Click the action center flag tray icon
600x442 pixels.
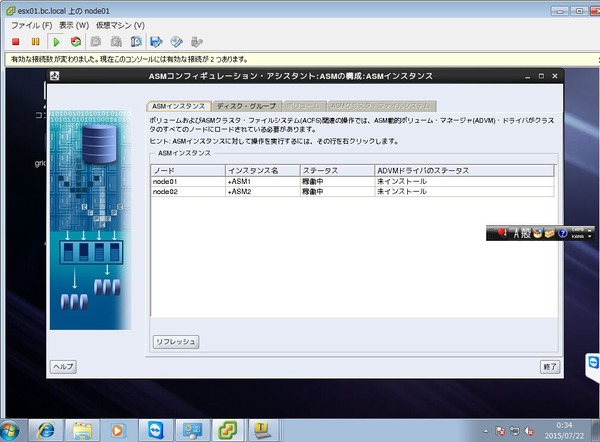(500, 431)
